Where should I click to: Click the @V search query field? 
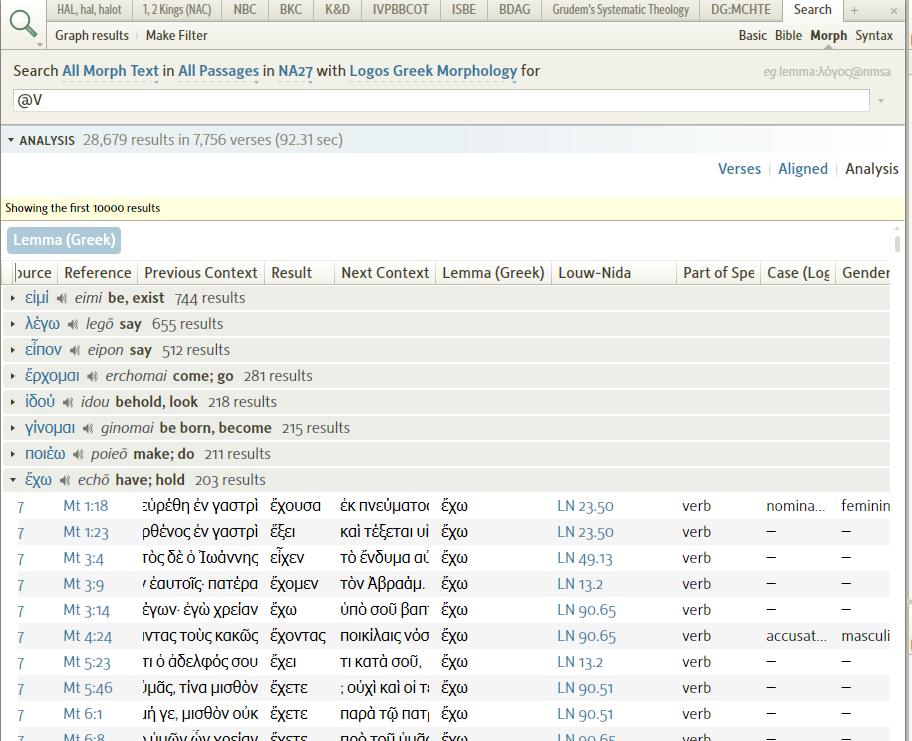point(441,101)
